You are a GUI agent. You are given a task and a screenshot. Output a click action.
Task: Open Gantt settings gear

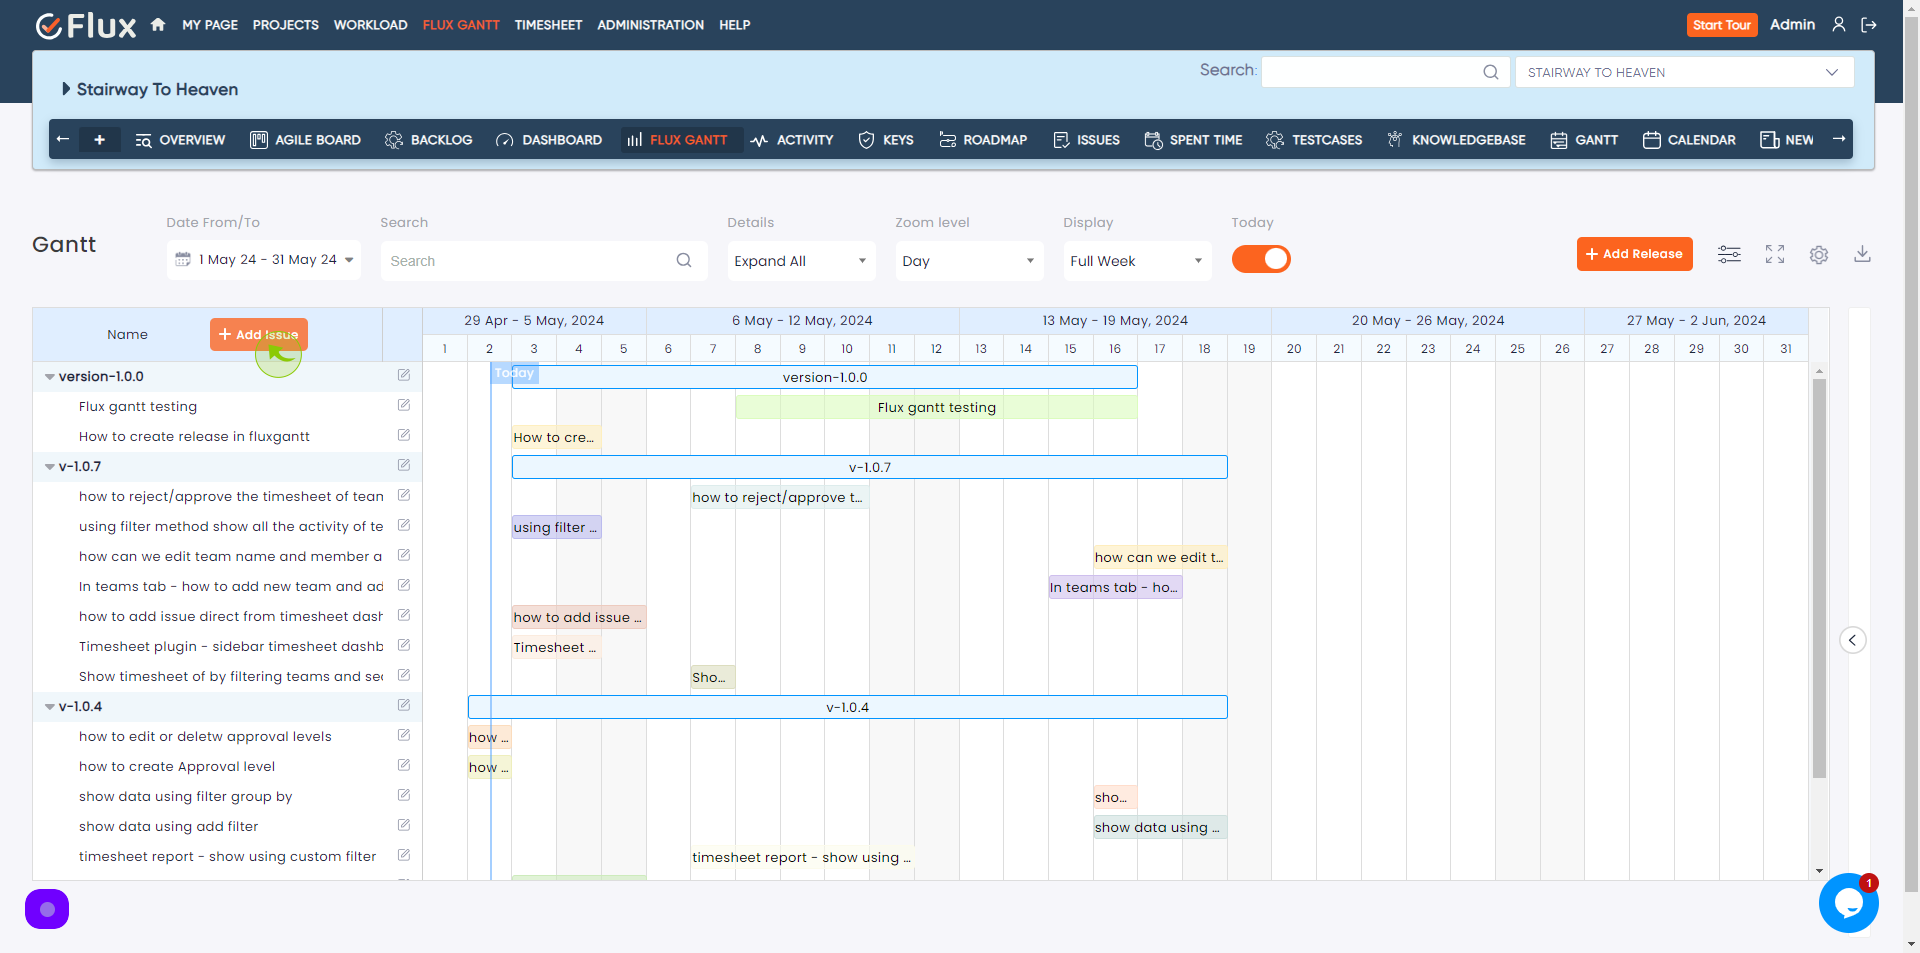(1819, 254)
